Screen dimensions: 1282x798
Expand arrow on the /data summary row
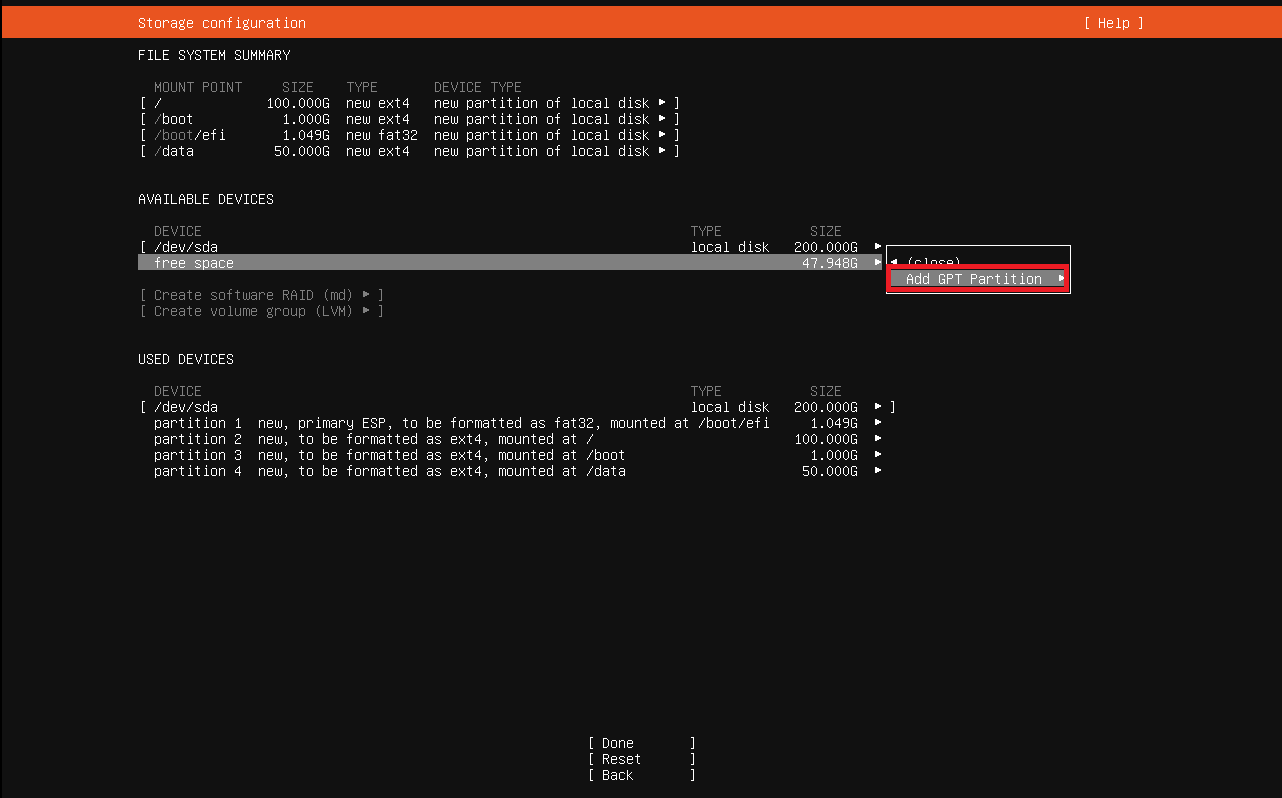pyautogui.click(x=662, y=151)
